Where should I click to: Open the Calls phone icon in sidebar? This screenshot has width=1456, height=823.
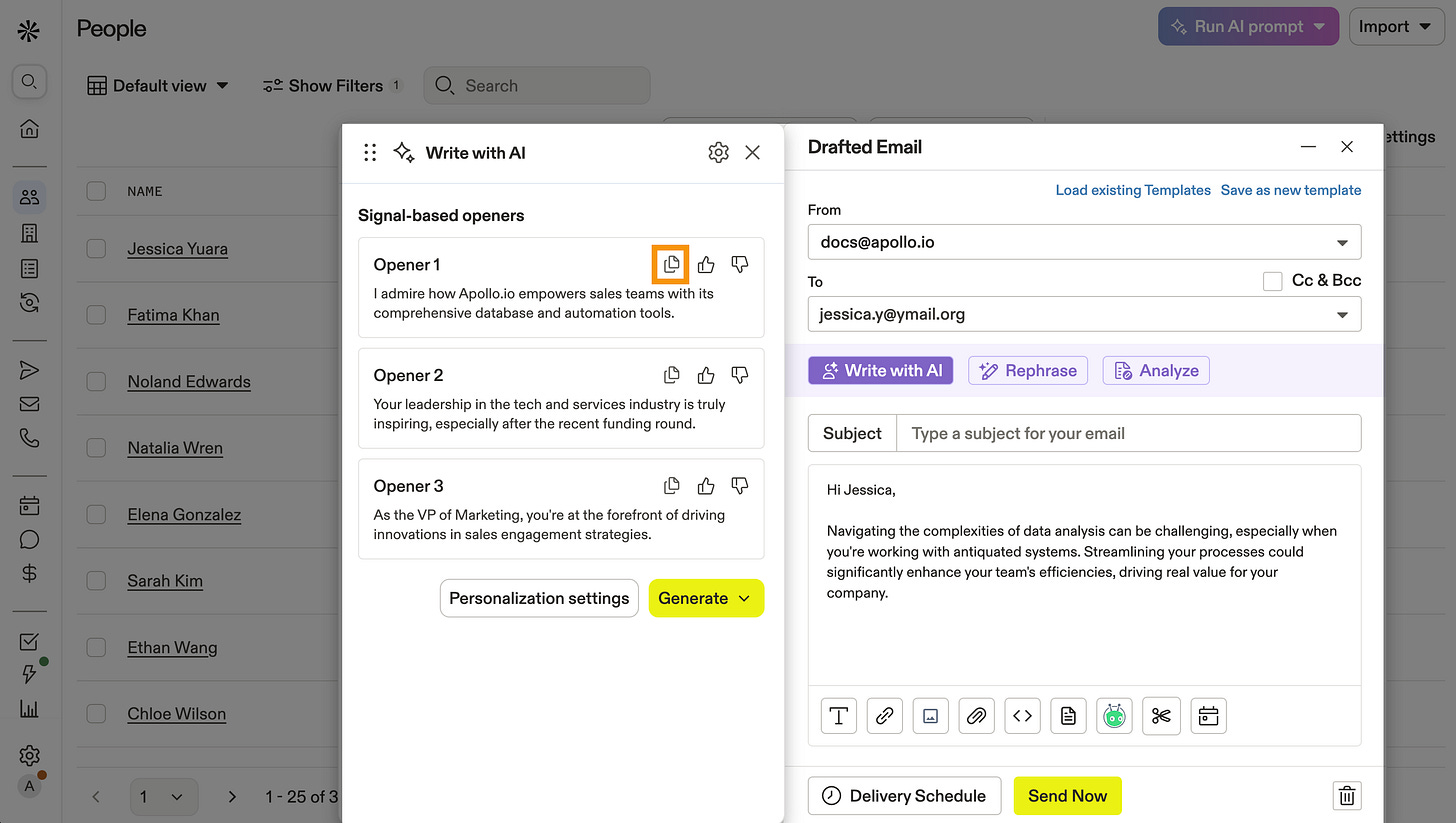pyautogui.click(x=29, y=438)
